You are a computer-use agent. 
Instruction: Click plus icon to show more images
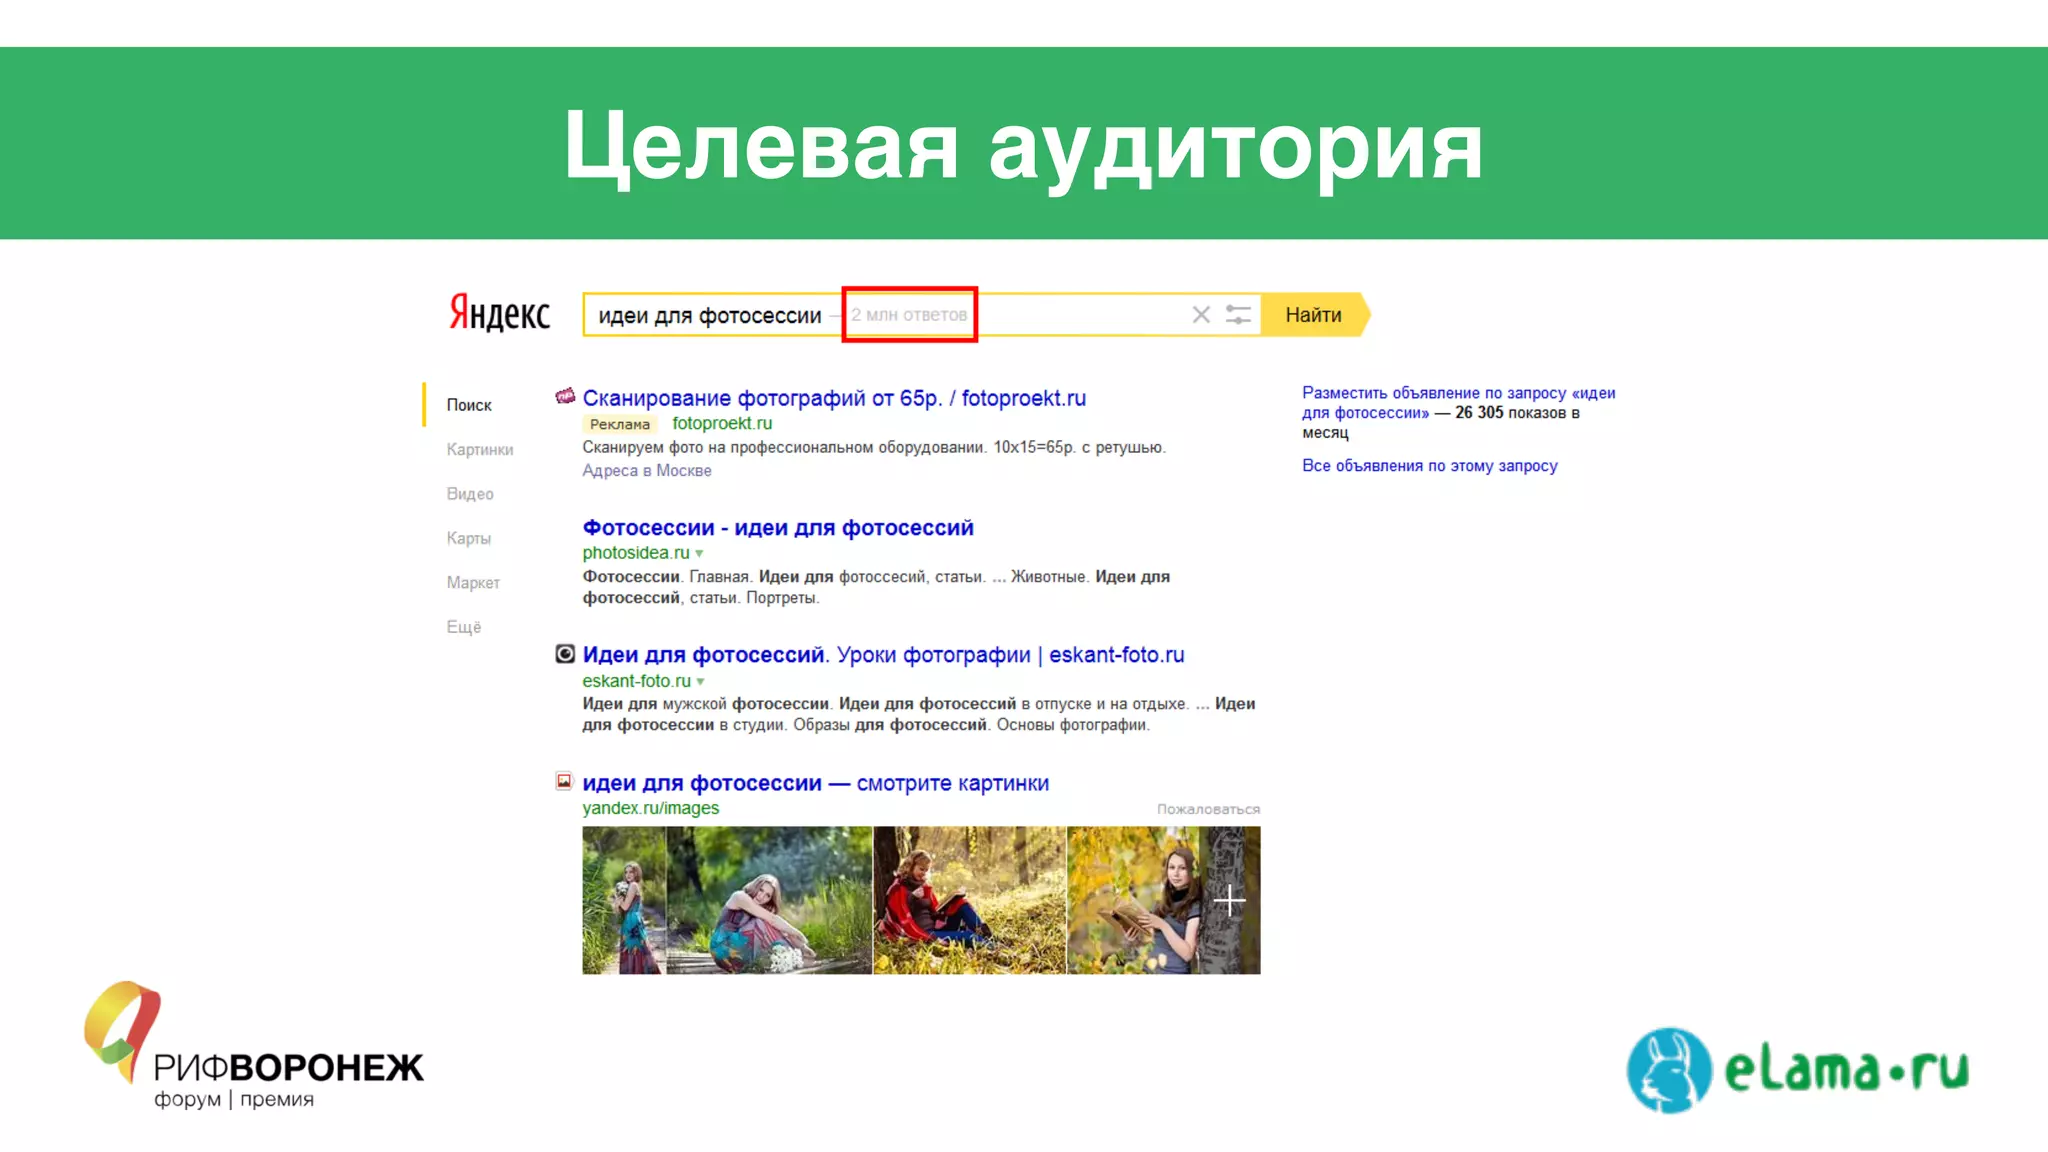point(1230,901)
